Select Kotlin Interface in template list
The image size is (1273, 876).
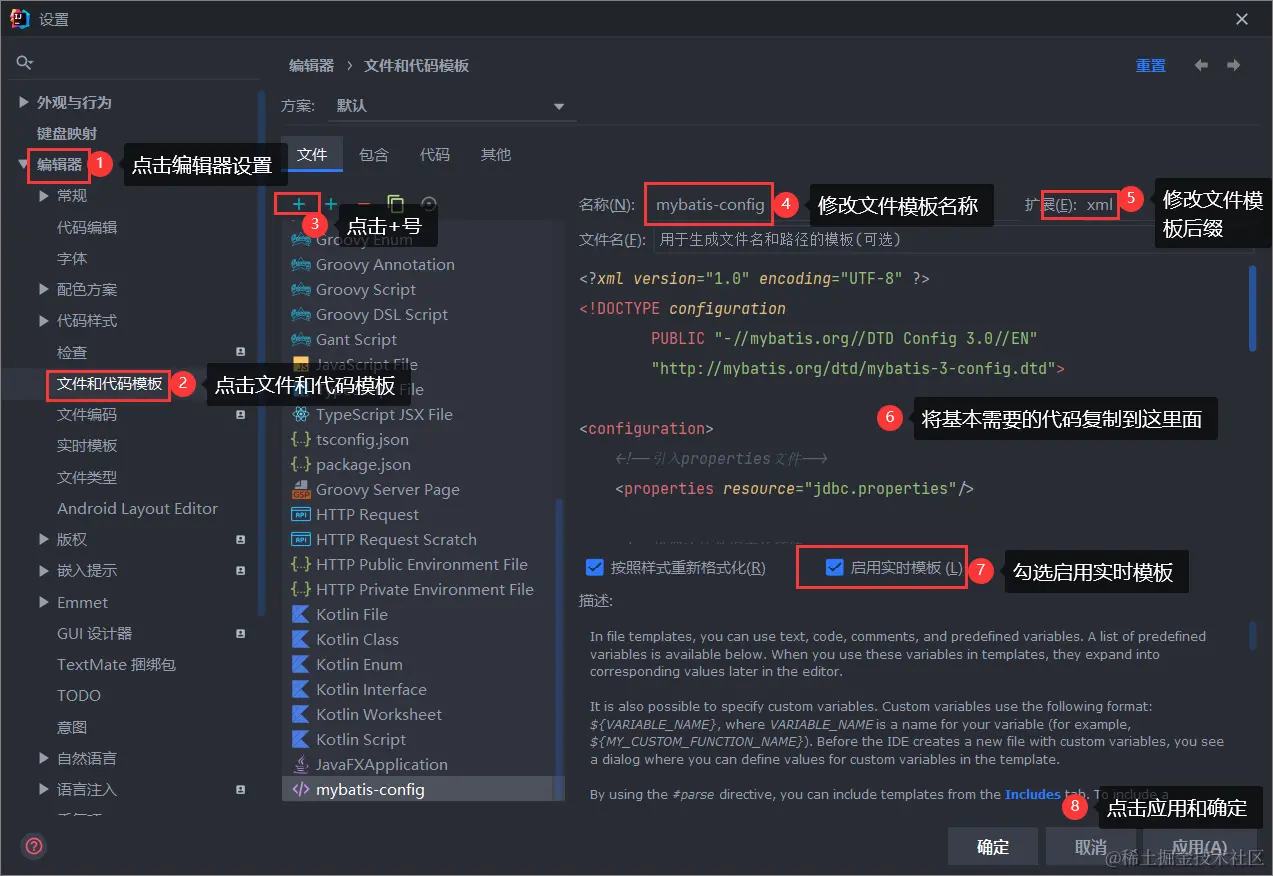click(x=371, y=689)
